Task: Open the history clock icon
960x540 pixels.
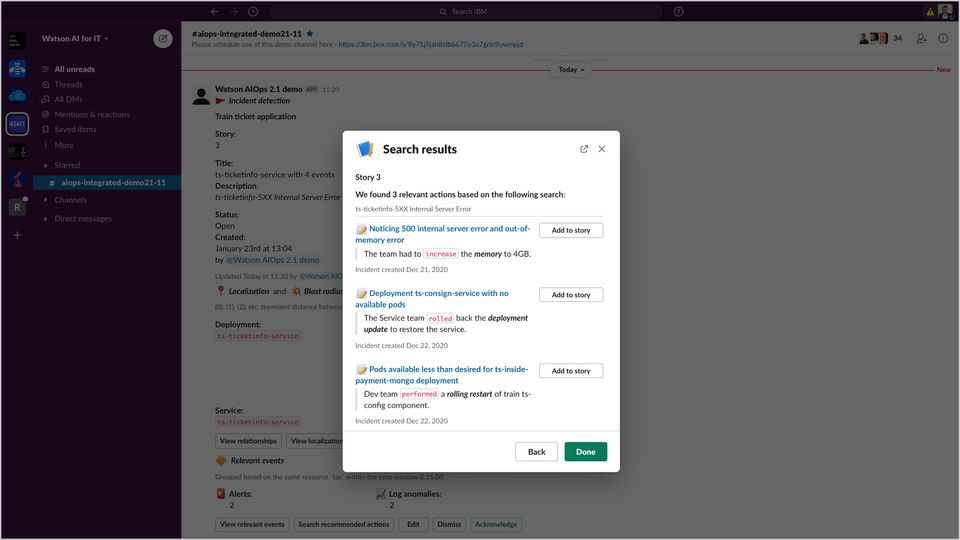Action: coord(253,12)
